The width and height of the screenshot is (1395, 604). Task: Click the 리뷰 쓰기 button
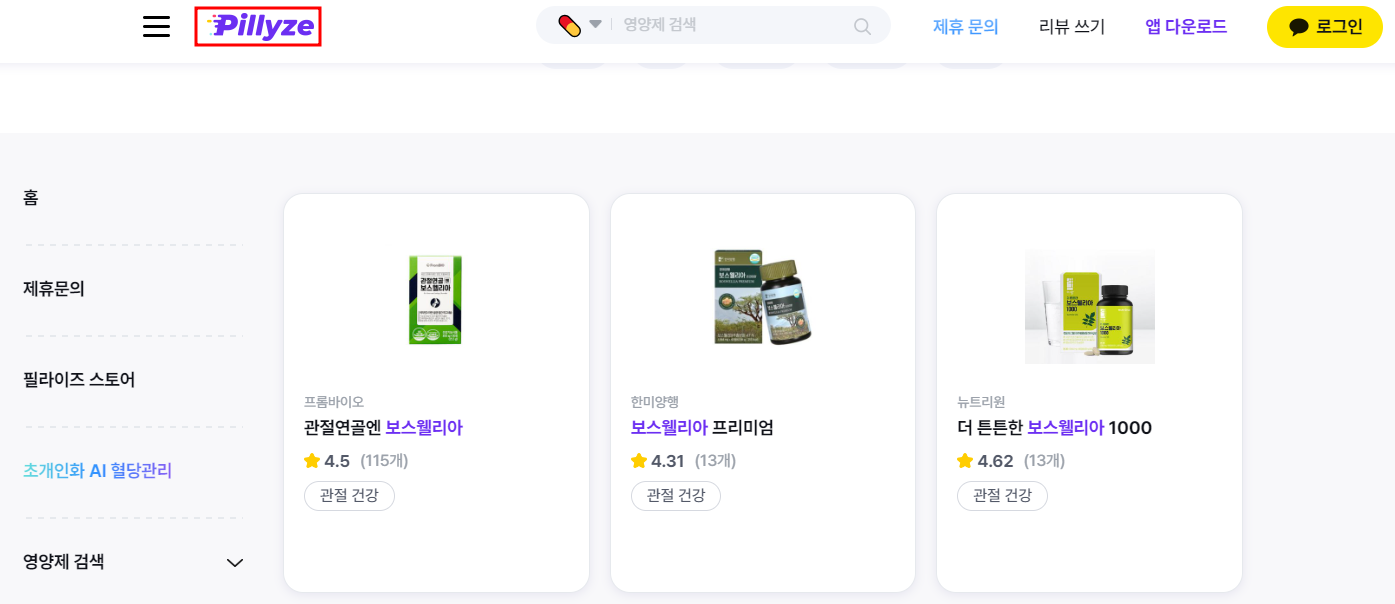point(1070,27)
